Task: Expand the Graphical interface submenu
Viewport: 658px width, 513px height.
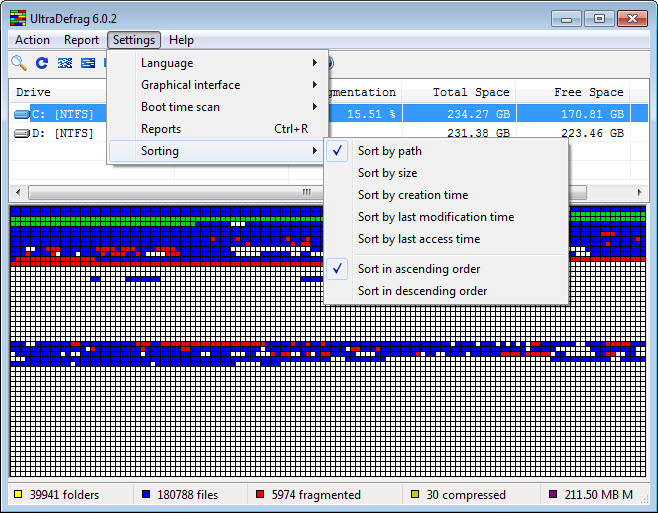Action: [x=217, y=85]
